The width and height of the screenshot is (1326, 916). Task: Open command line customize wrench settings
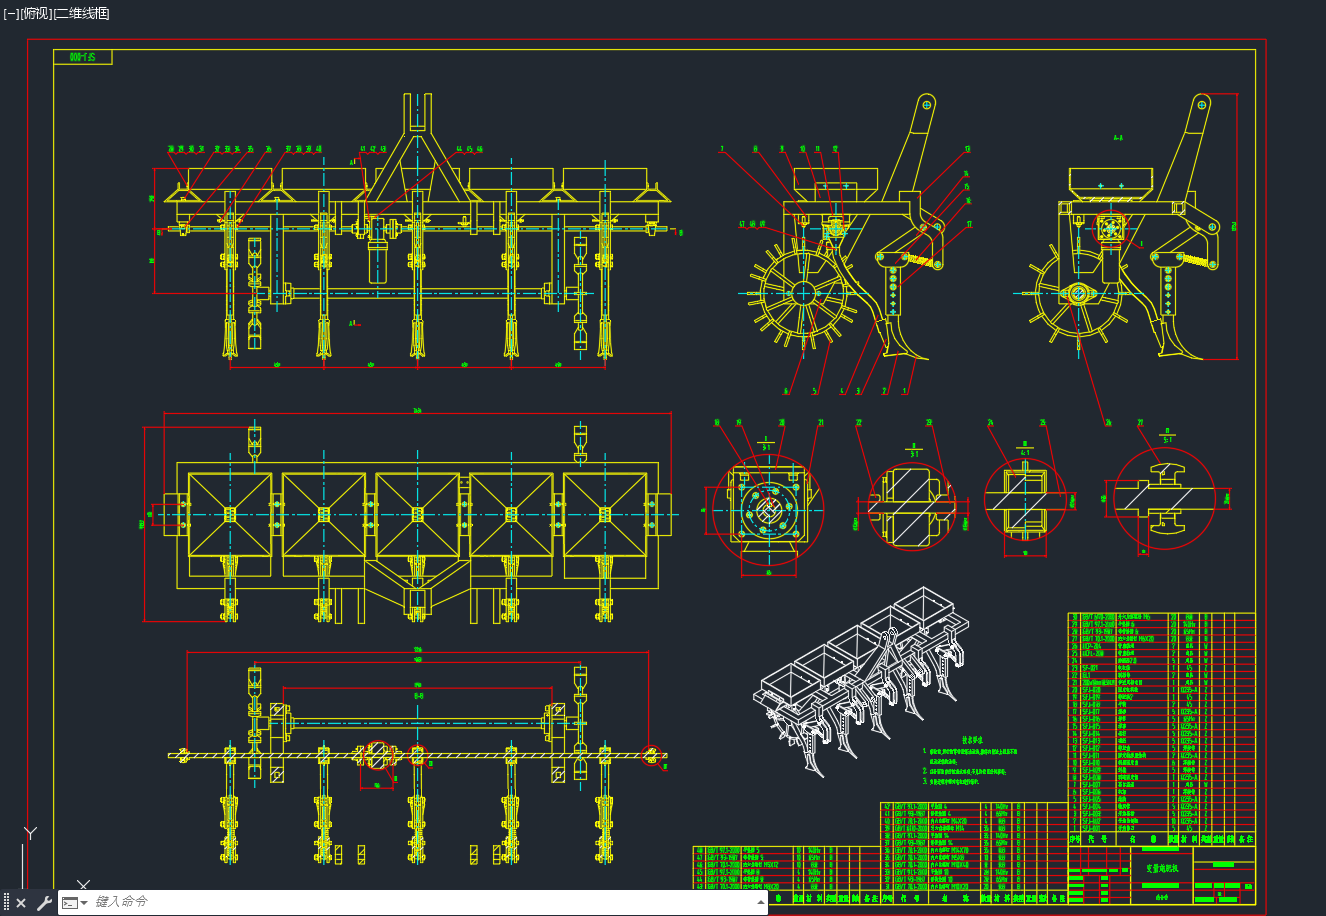point(43,903)
